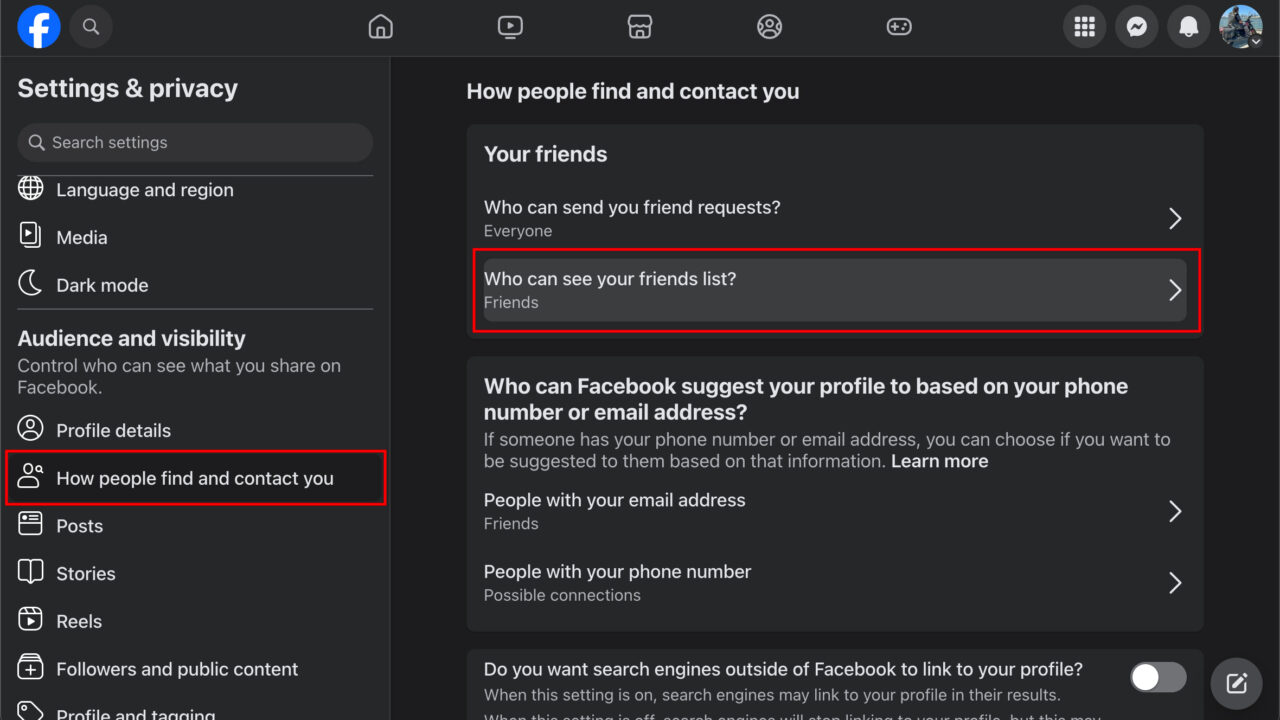Select the Video/Watch icon in top navigation
Viewport: 1280px width, 720px height.
(x=510, y=27)
